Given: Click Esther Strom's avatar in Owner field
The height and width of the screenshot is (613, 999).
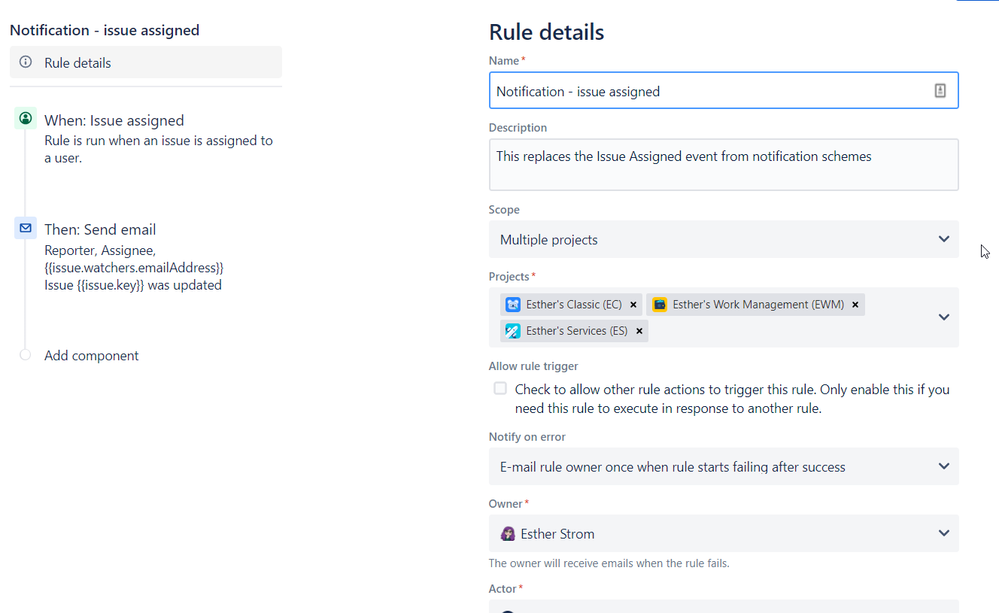Looking at the screenshot, I should point(508,533).
